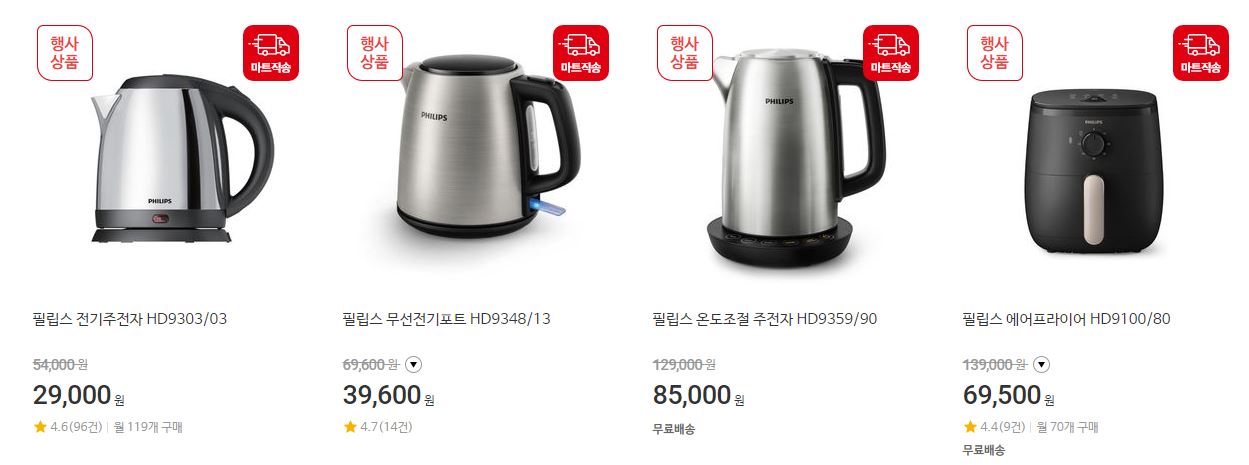Click the 행사상품 badge on HD9359/90 kettle
This screenshot has width=1249, height=465.
point(685,53)
